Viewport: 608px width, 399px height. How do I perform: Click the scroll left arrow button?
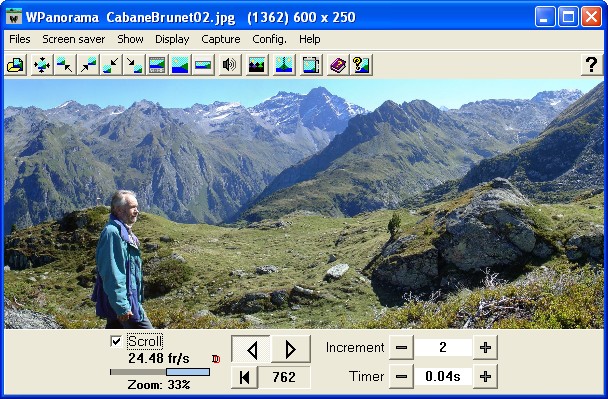251,349
